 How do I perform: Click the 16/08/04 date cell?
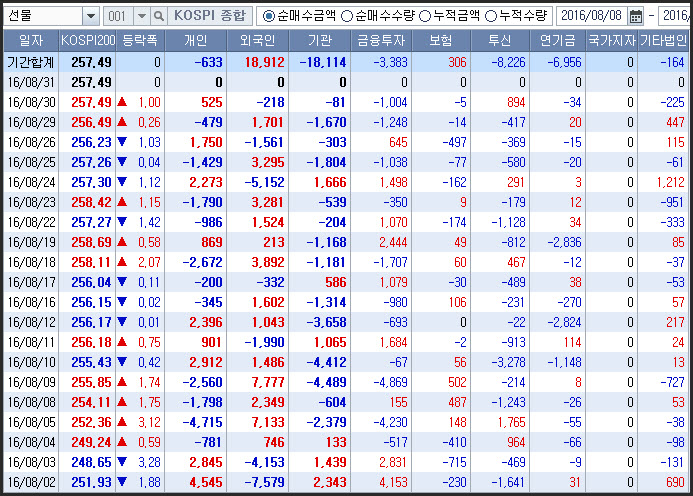[x=31, y=442]
